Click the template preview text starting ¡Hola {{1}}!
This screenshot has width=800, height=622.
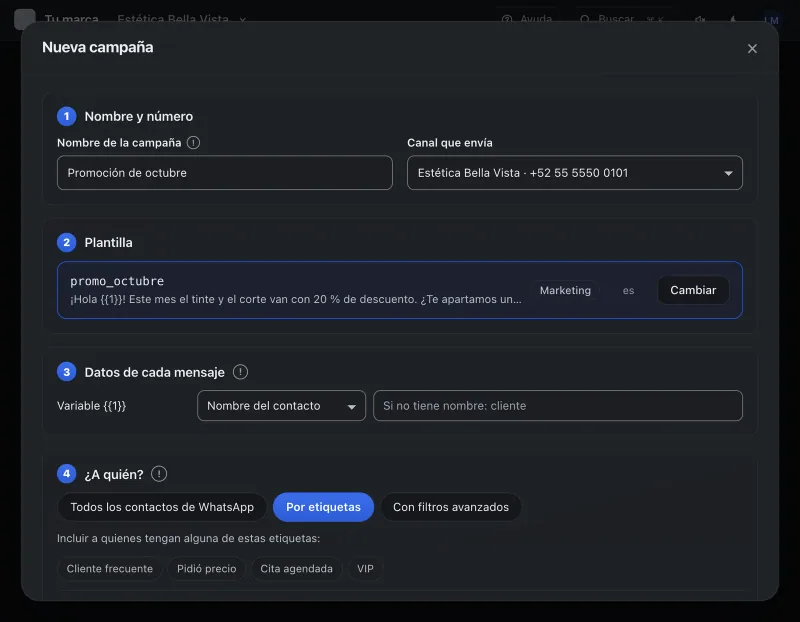(296, 299)
